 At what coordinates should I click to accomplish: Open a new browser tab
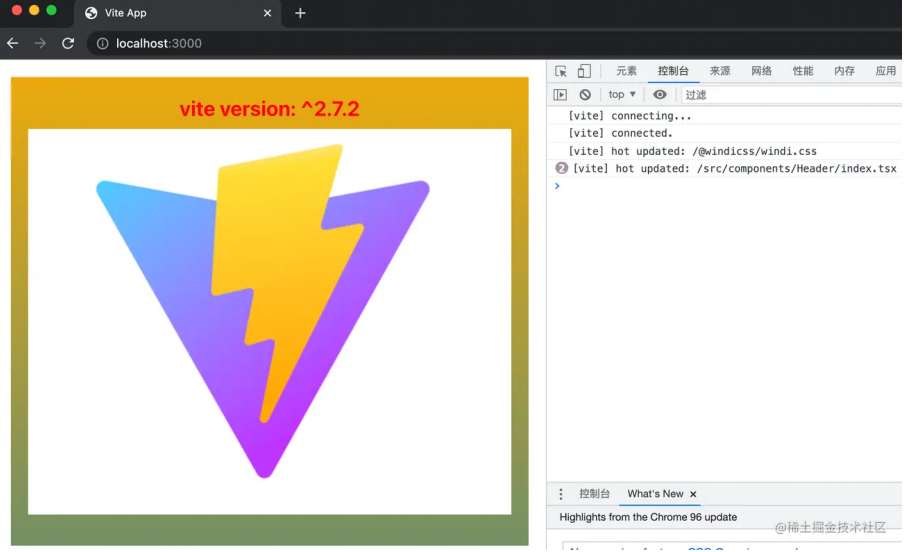(x=300, y=13)
